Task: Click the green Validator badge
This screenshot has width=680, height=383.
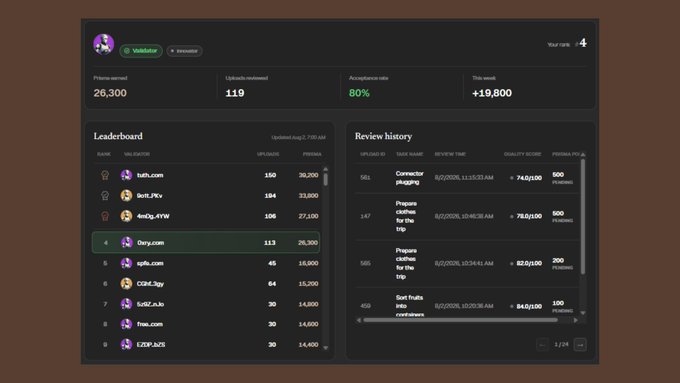Action: click(x=141, y=51)
